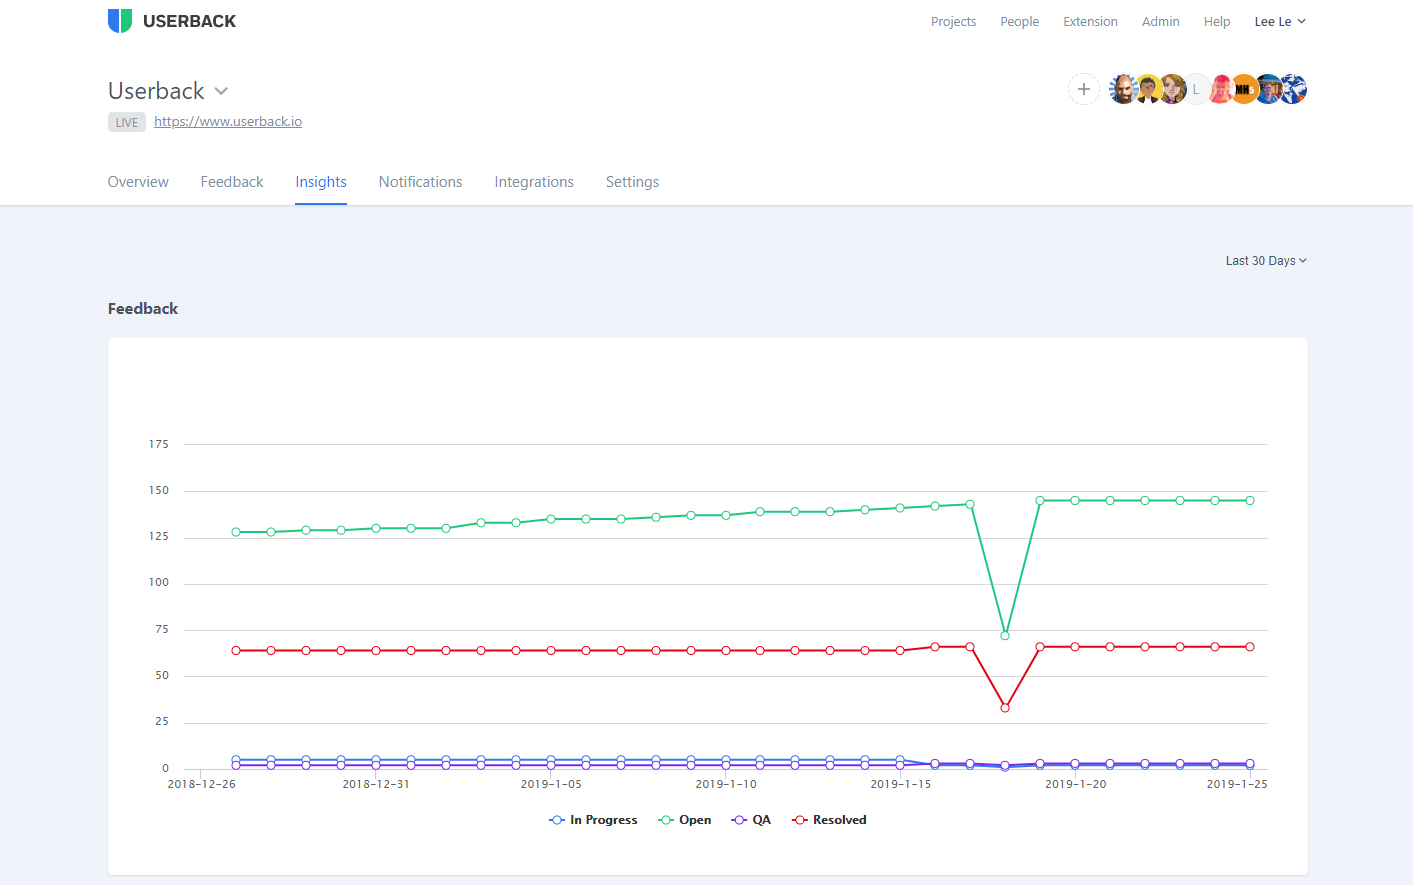Click the add team member plus button
The height and width of the screenshot is (885, 1413).
pyautogui.click(x=1083, y=89)
